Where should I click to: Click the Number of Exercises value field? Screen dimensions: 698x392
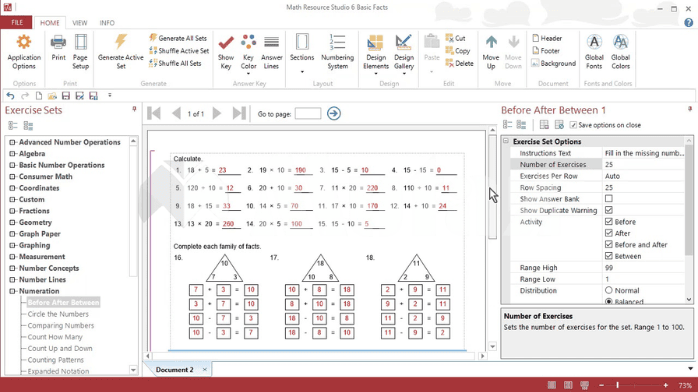644,164
